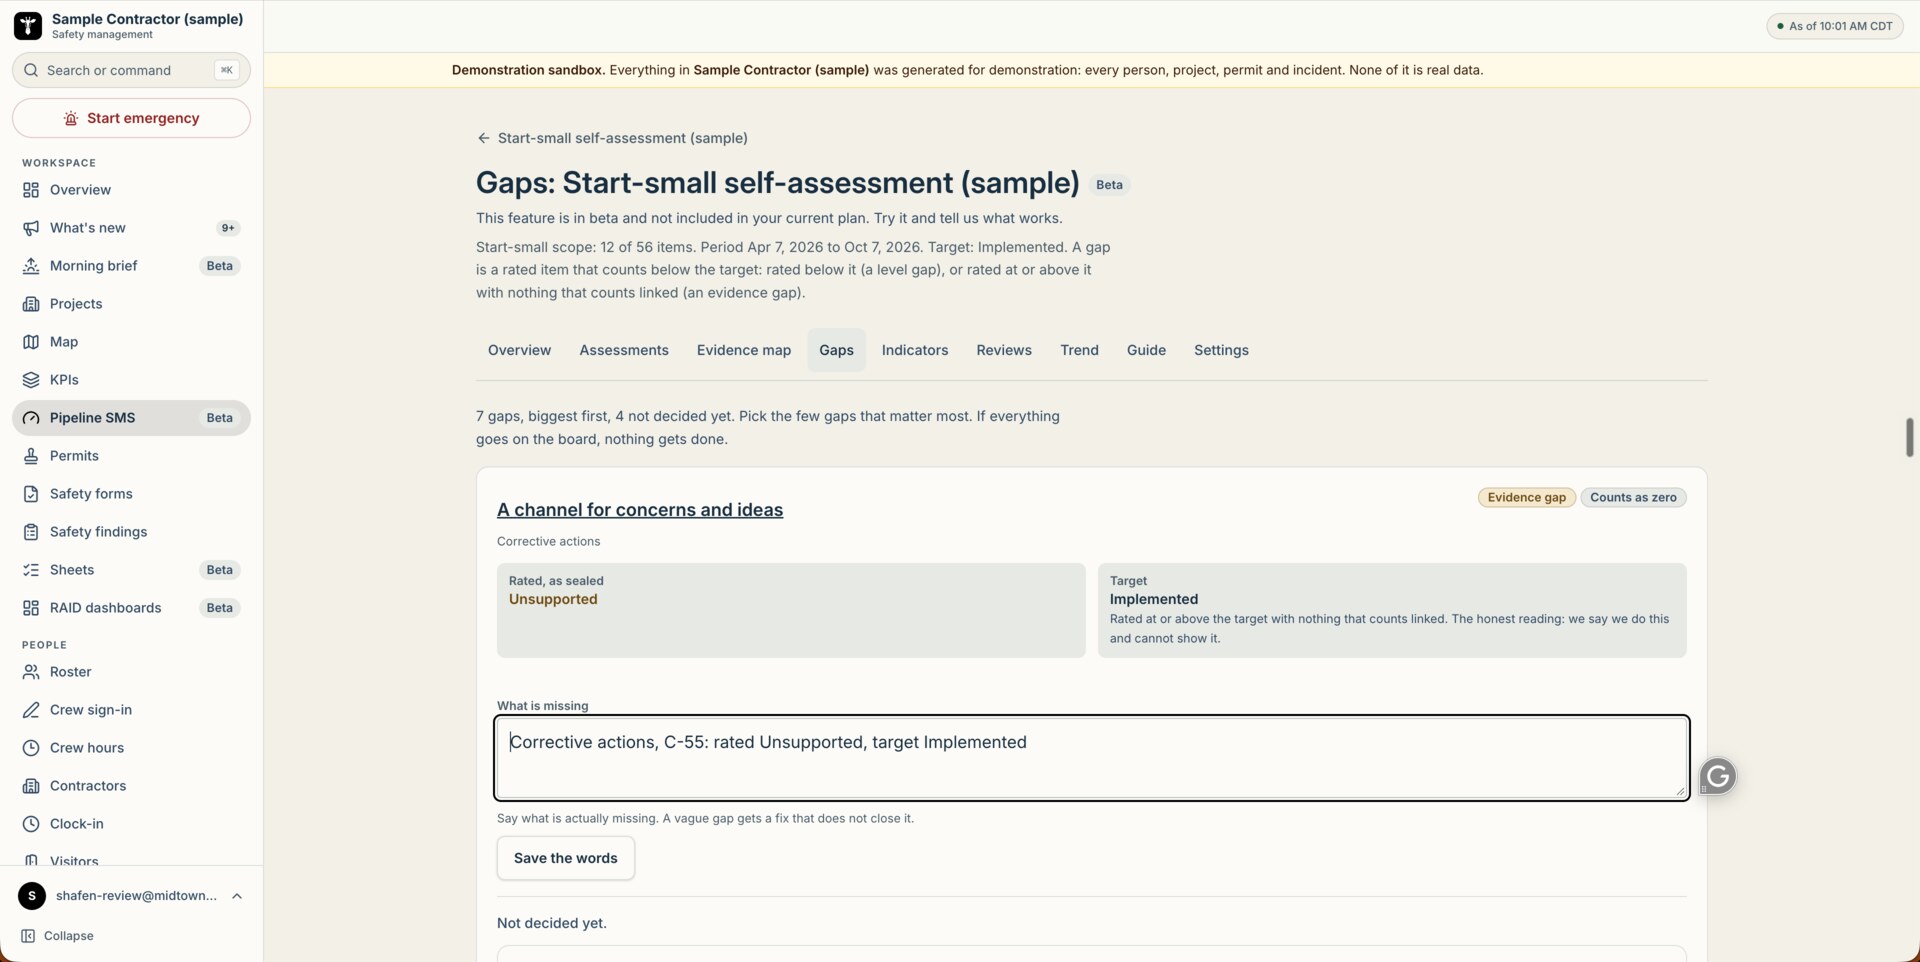Open the Safety forms document icon
Screen dimensions: 1920x962
coord(31,494)
